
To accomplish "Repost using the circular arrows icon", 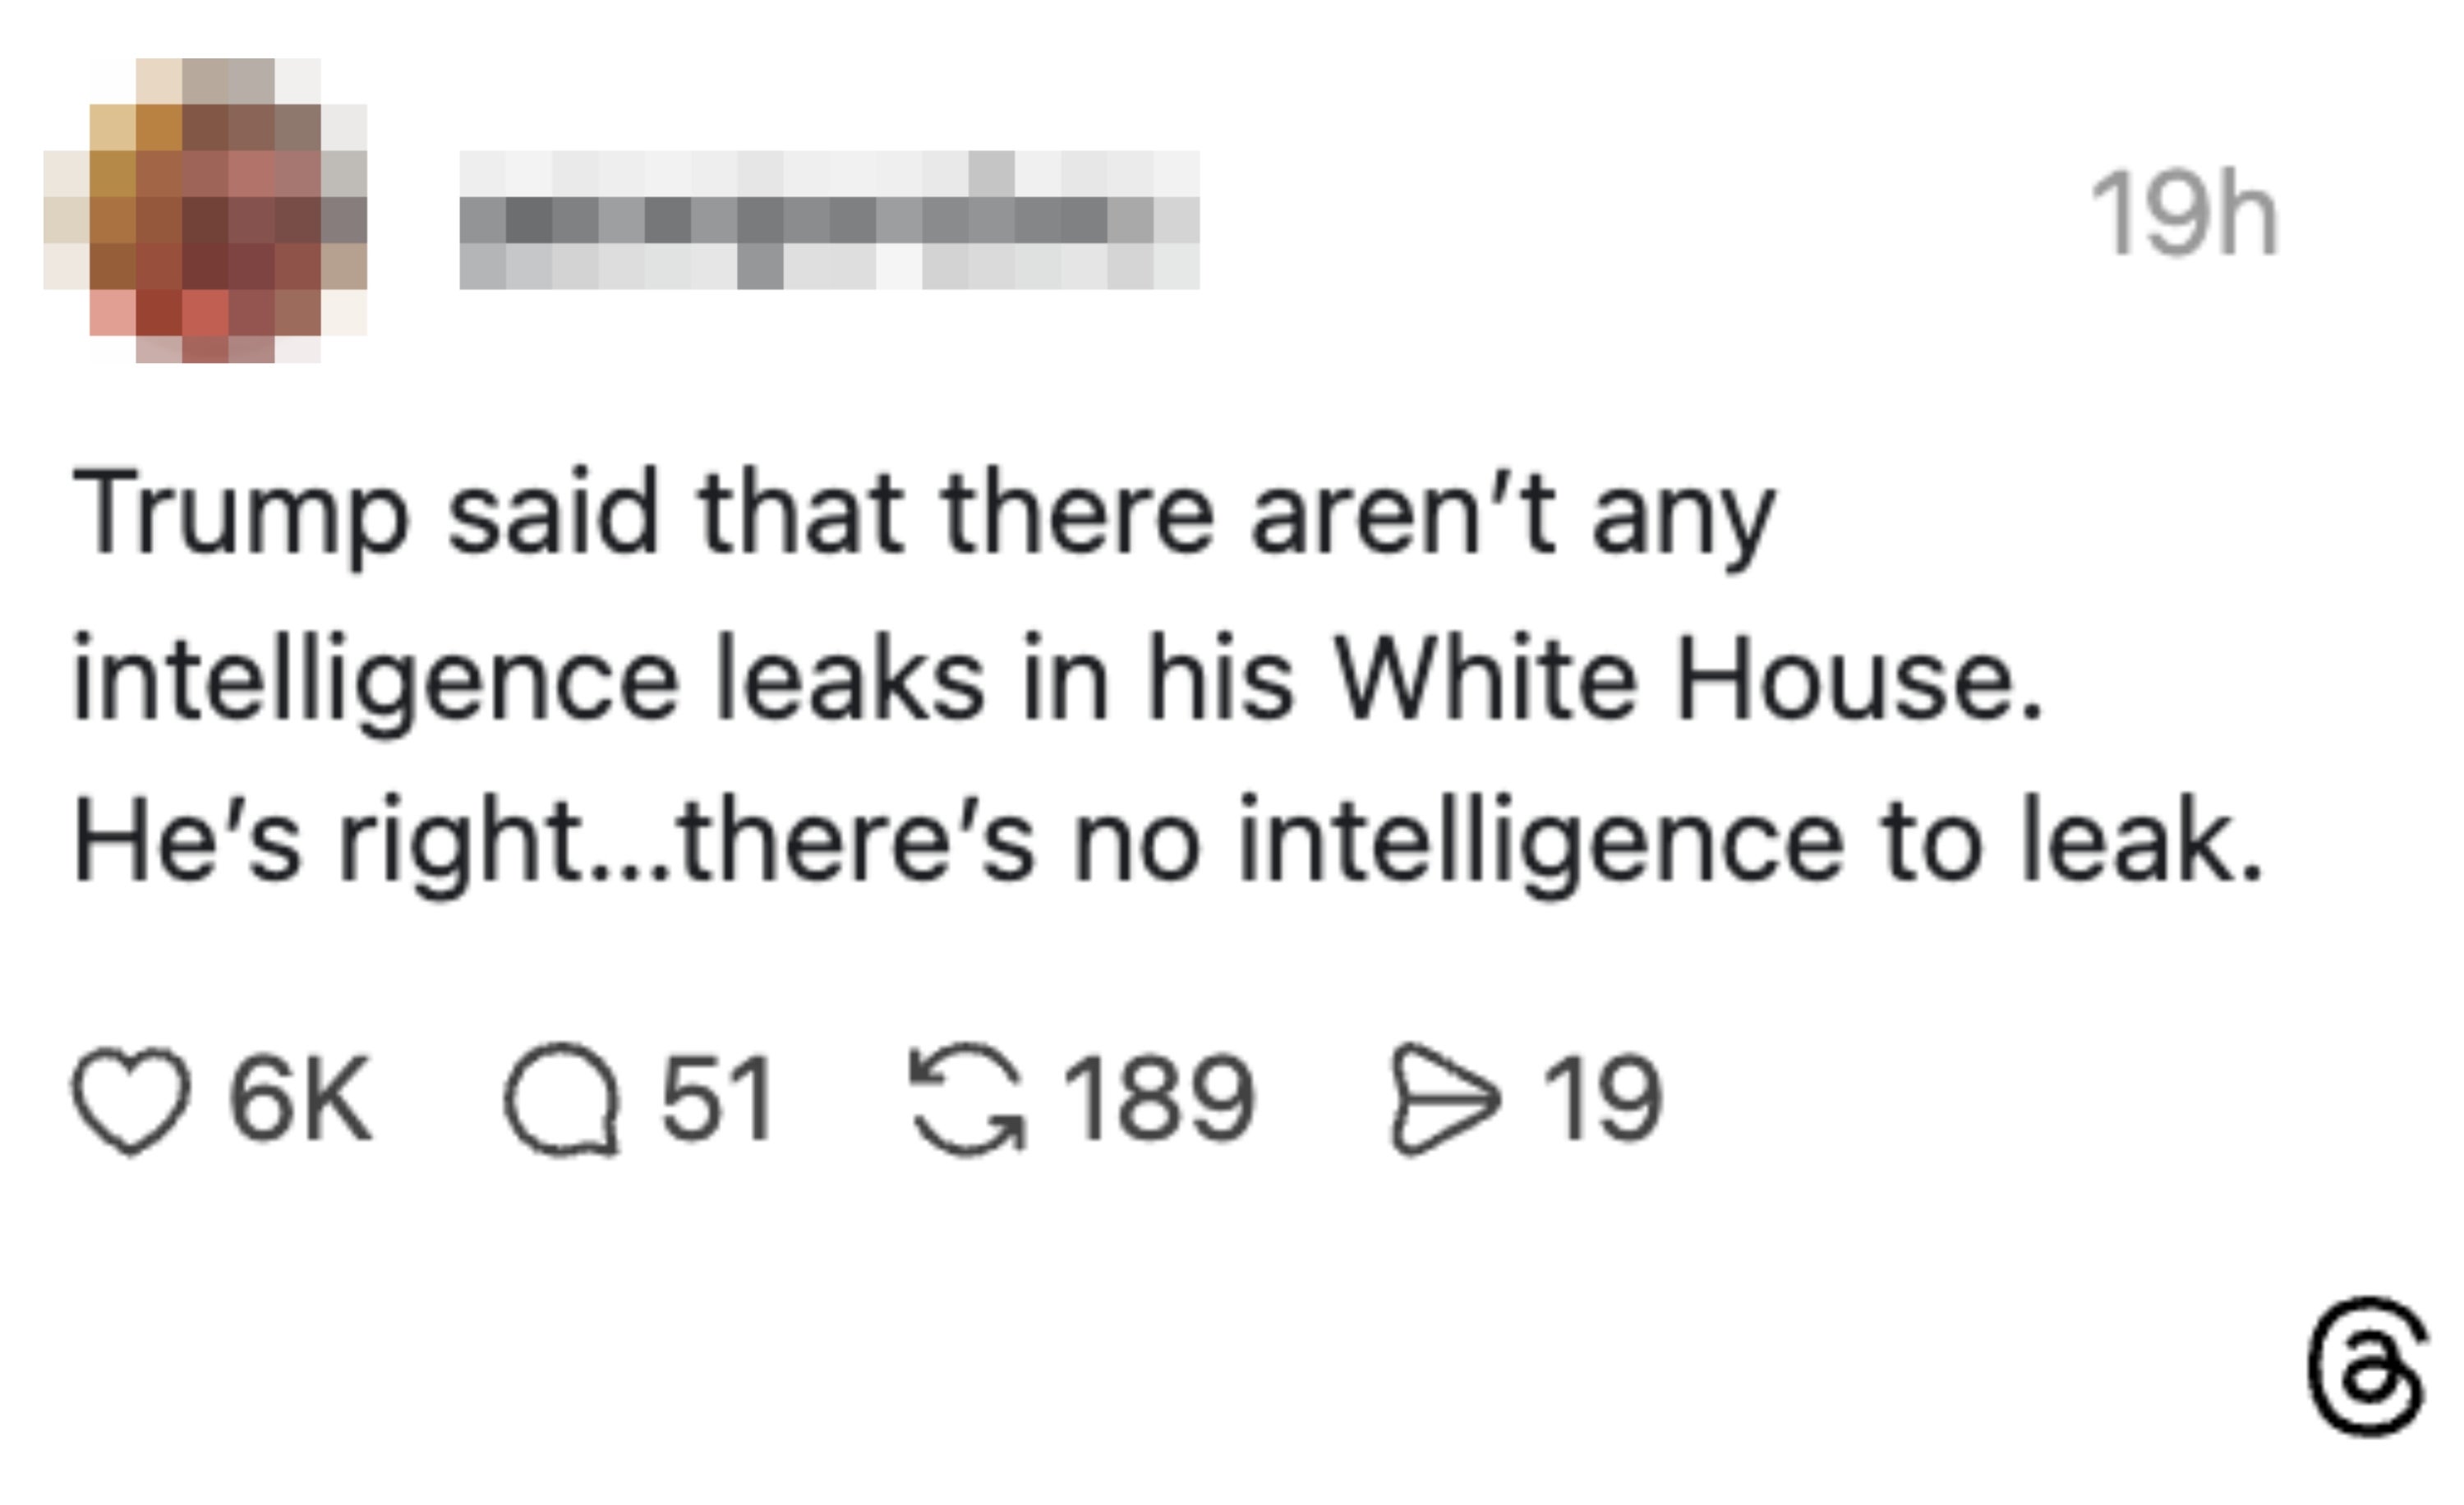I will tap(967, 1098).
